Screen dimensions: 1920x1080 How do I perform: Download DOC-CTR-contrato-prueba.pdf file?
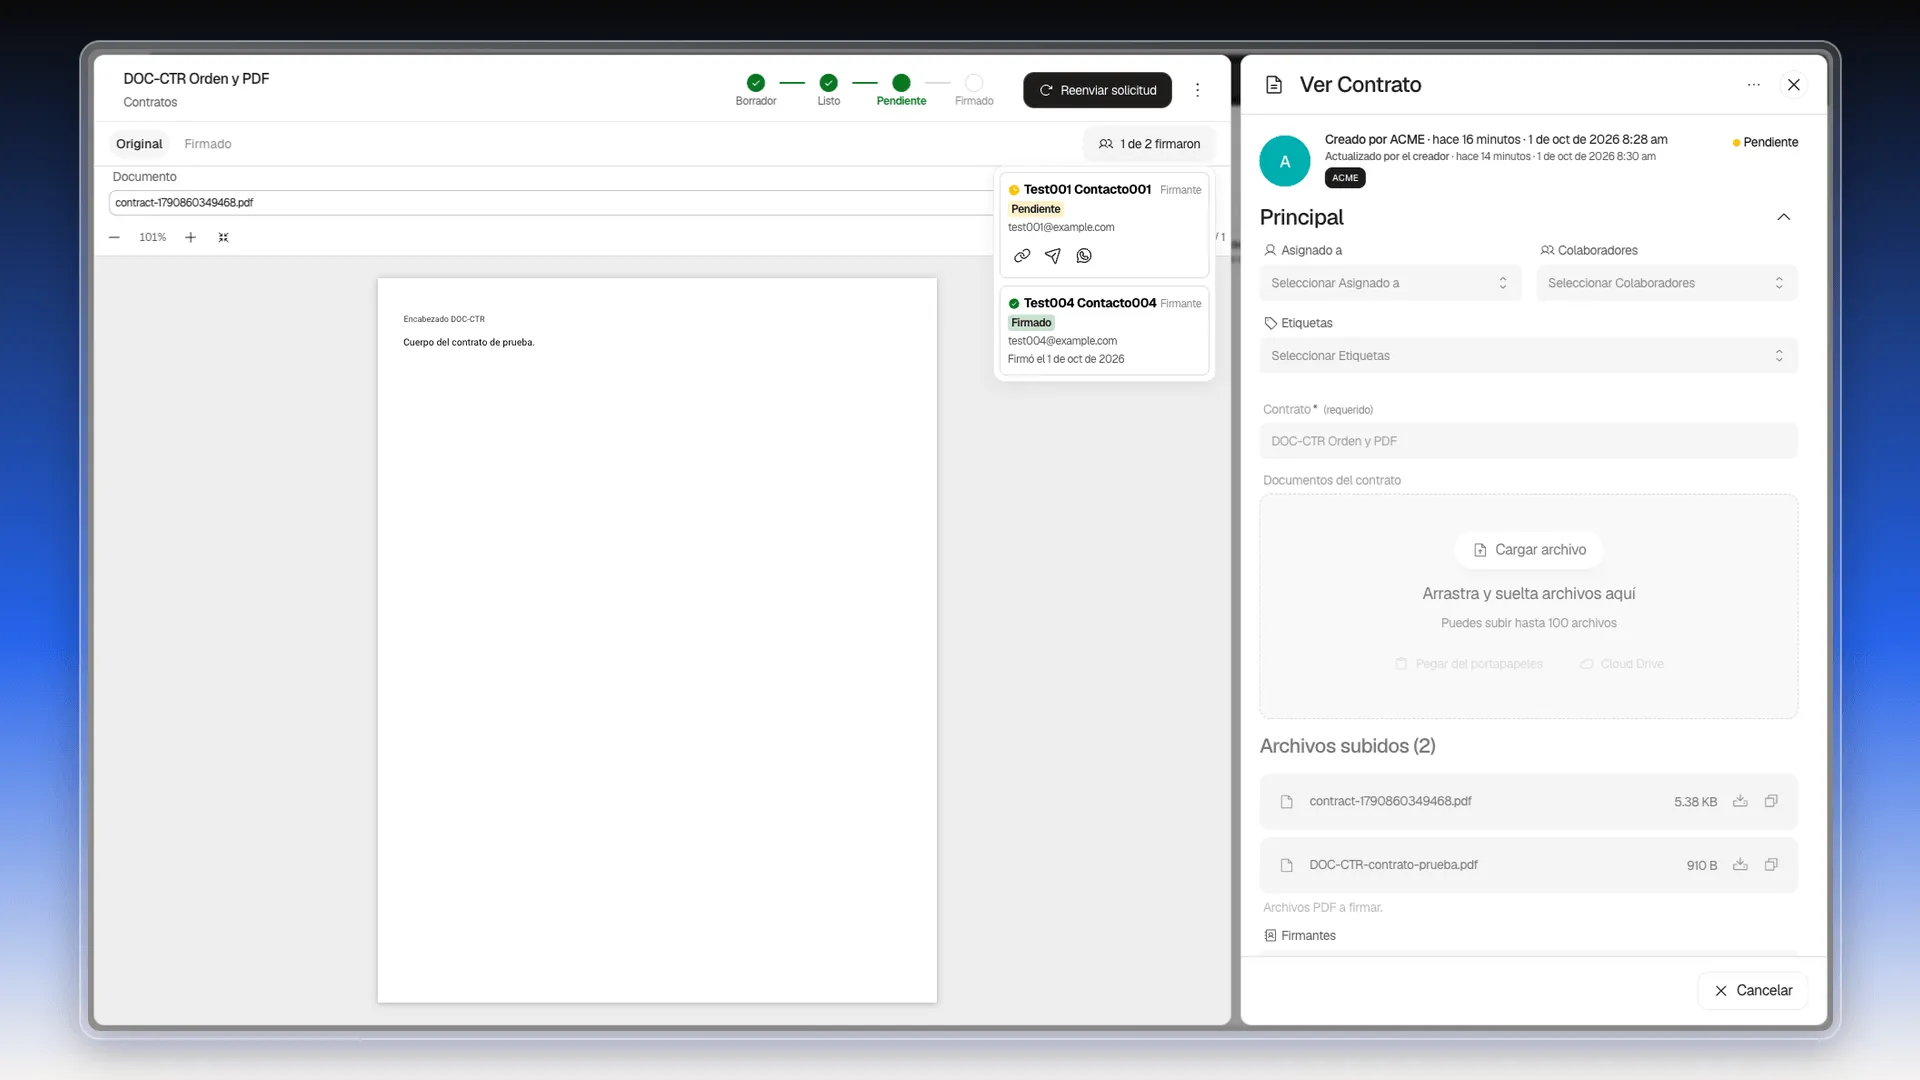pos(1740,865)
